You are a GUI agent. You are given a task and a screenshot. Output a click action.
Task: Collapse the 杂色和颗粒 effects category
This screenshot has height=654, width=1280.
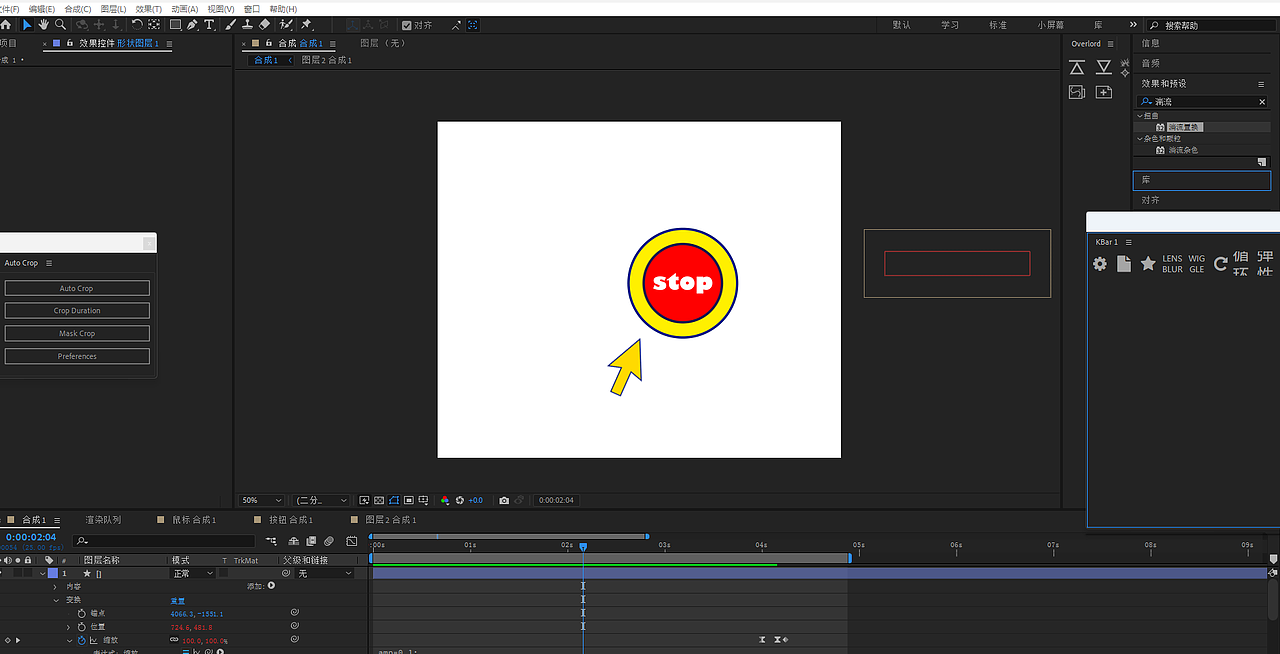1139,138
